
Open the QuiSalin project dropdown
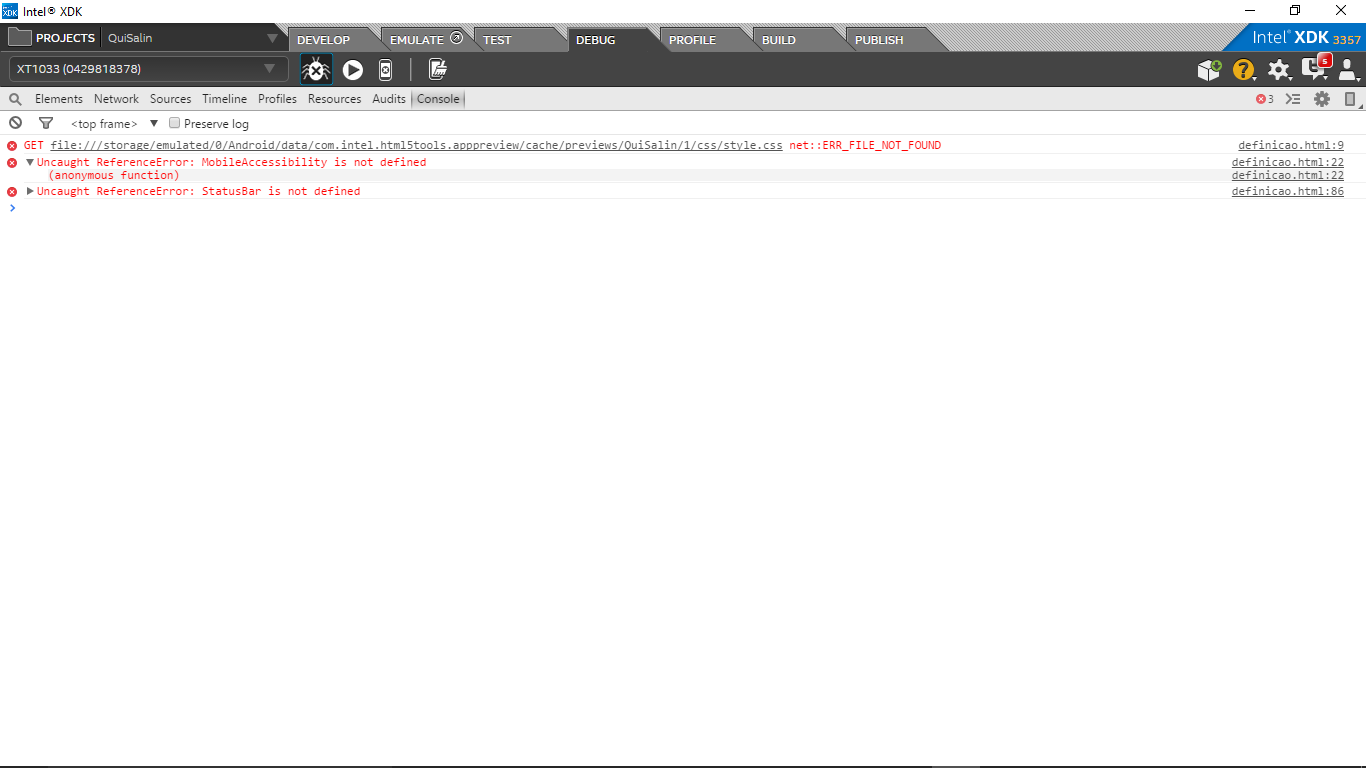[193, 38]
